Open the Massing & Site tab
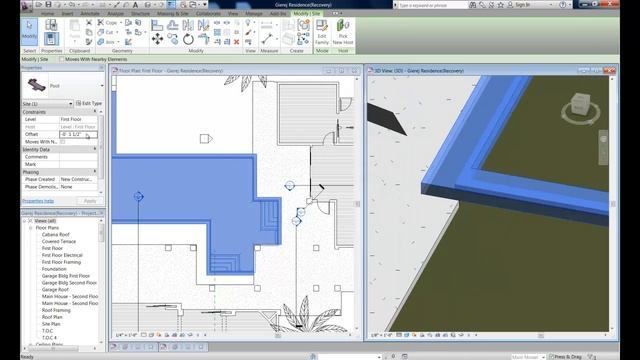640x360 pixels. [173, 13]
